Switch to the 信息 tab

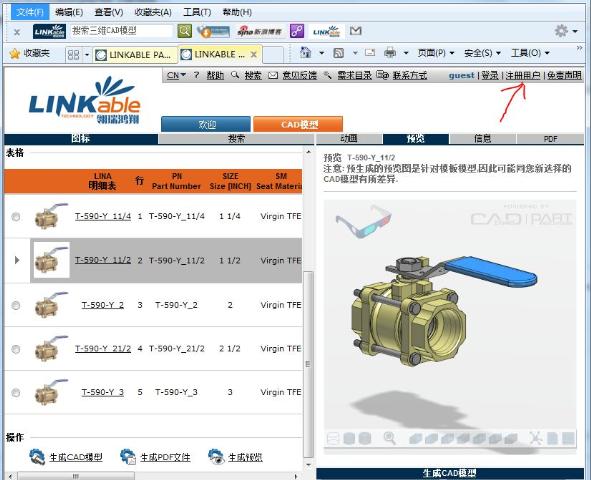pos(482,139)
